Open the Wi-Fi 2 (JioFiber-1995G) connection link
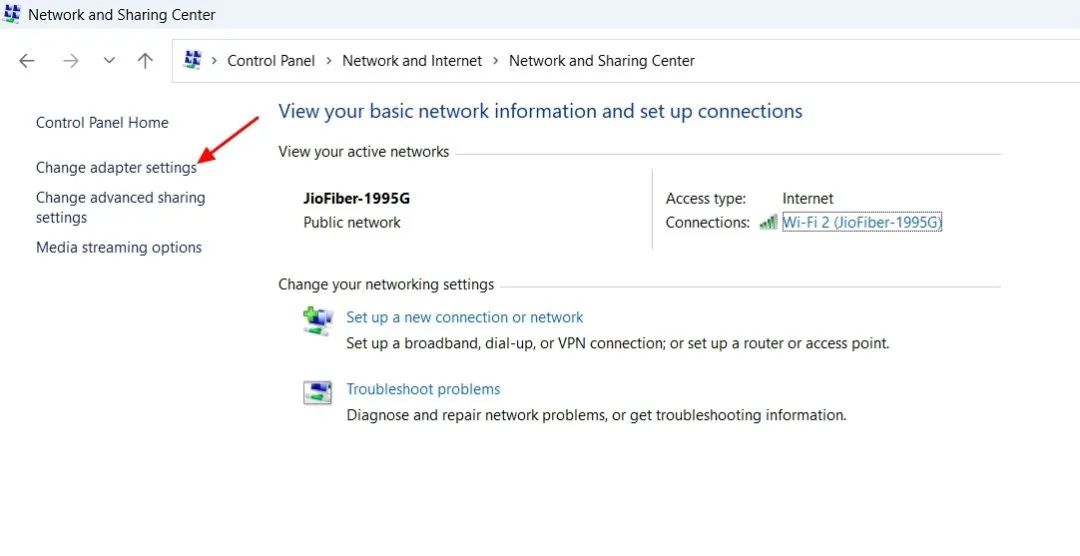 (862, 222)
